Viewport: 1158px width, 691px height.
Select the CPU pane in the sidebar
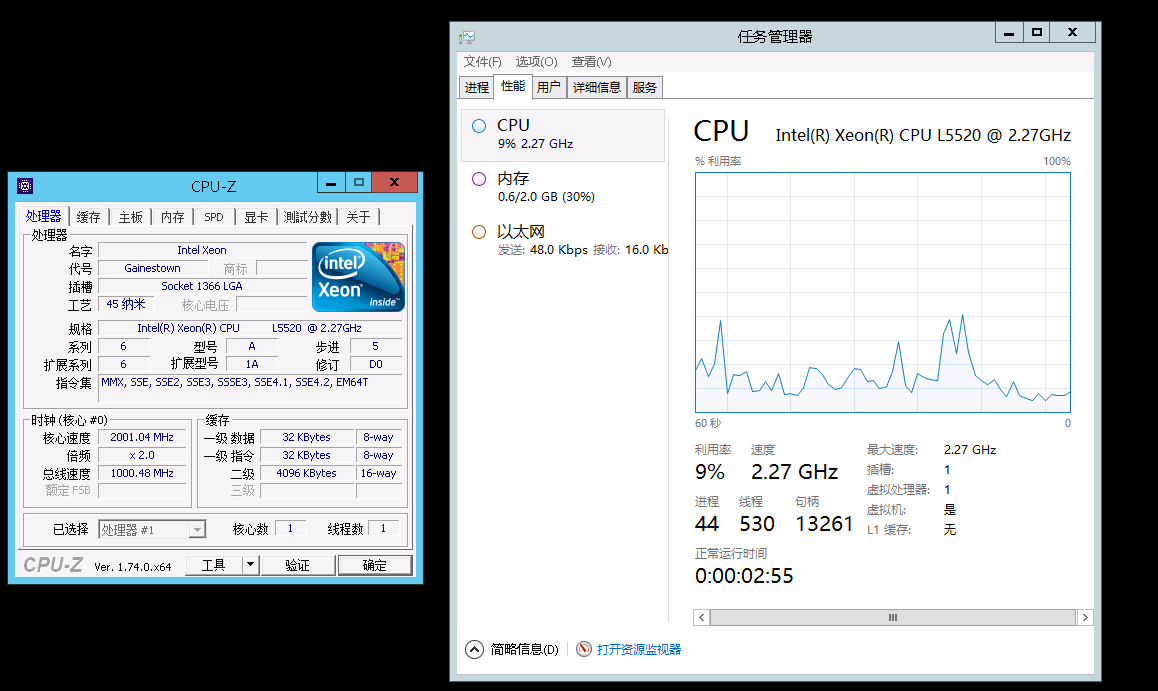tap(562, 133)
